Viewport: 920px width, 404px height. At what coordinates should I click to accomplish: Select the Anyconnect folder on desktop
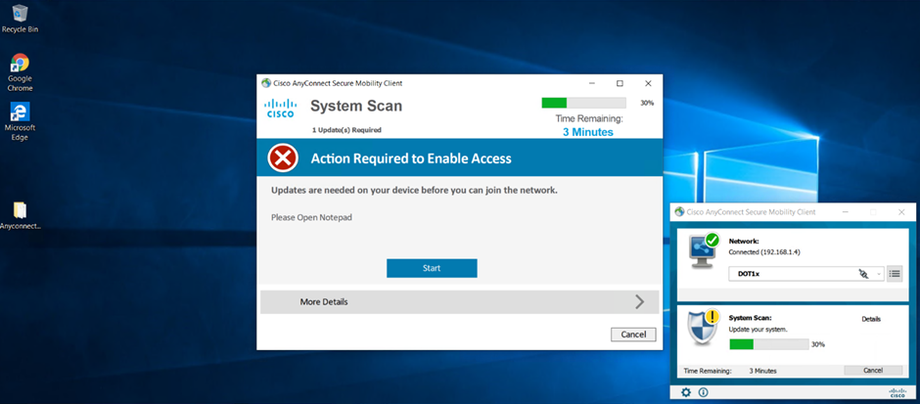pos(20,215)
